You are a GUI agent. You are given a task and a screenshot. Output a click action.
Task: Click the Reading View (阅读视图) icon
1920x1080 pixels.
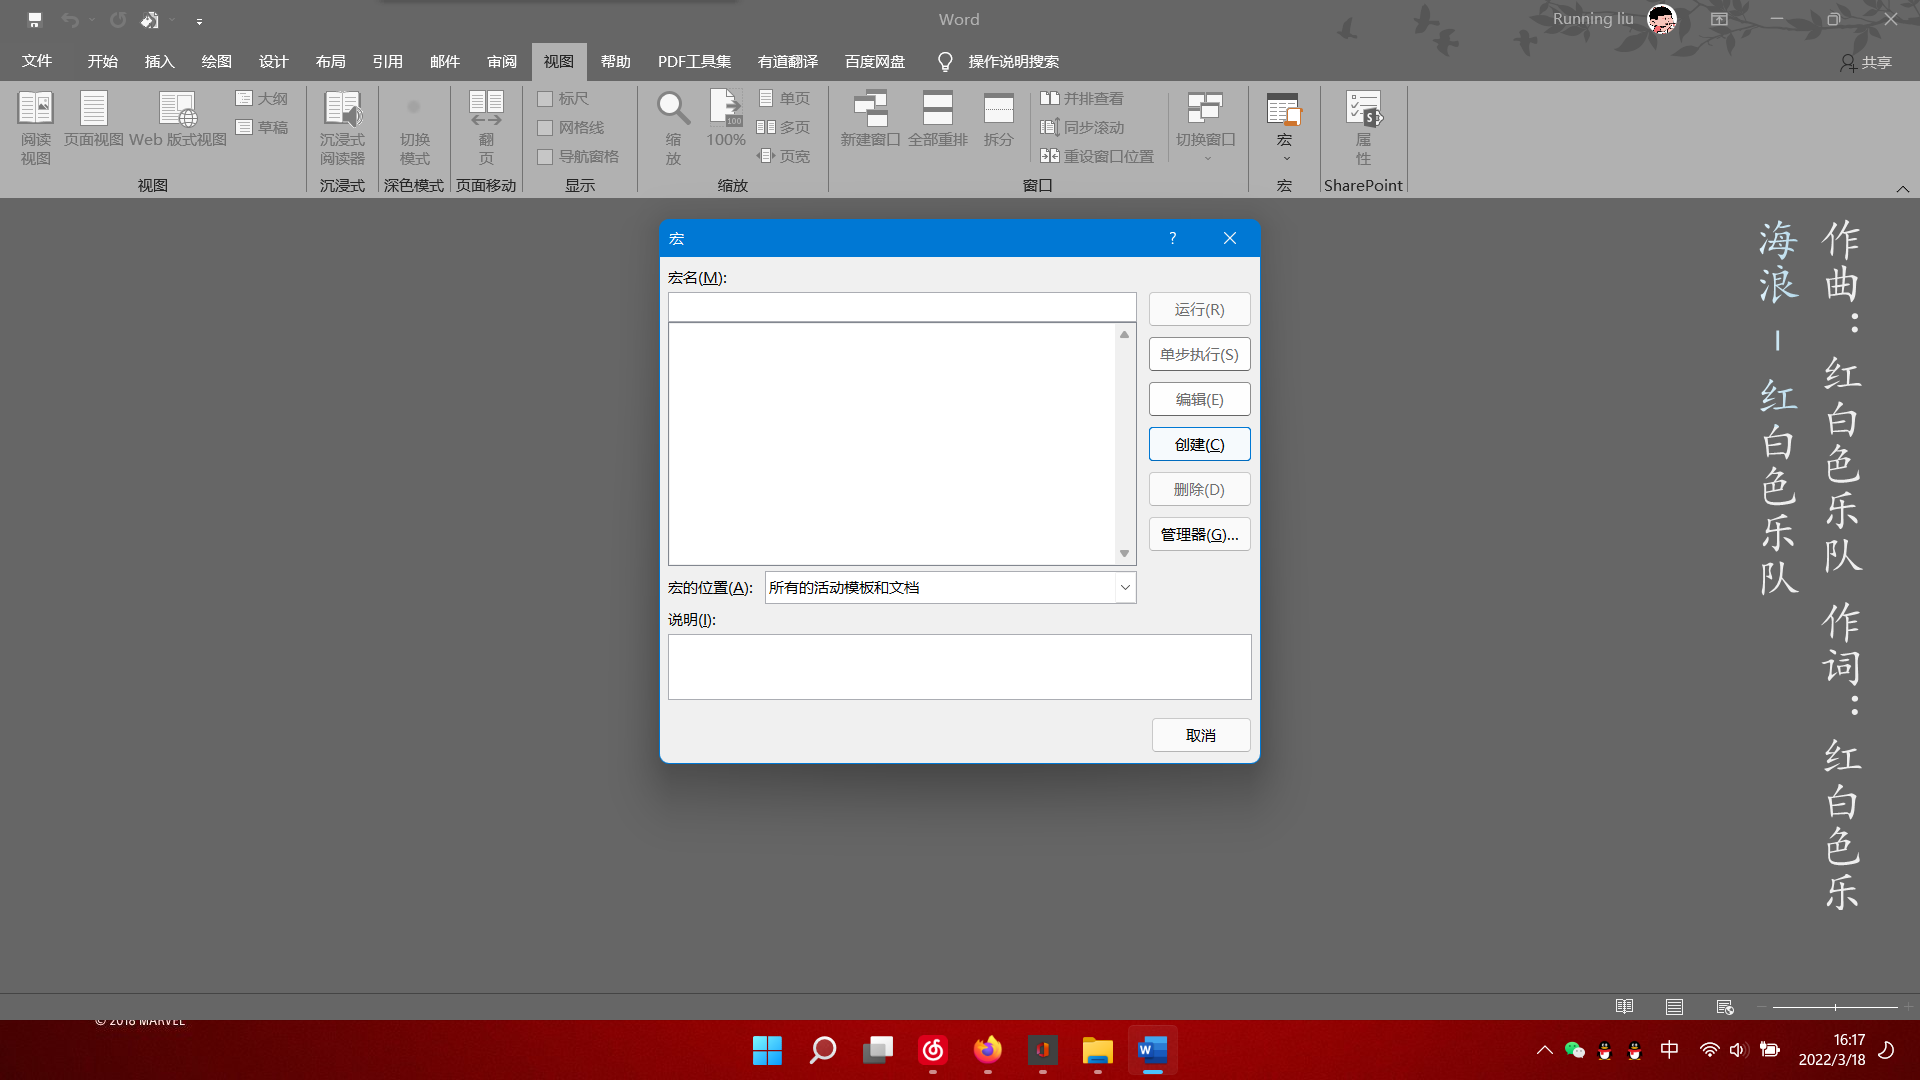tap(35, 108)
